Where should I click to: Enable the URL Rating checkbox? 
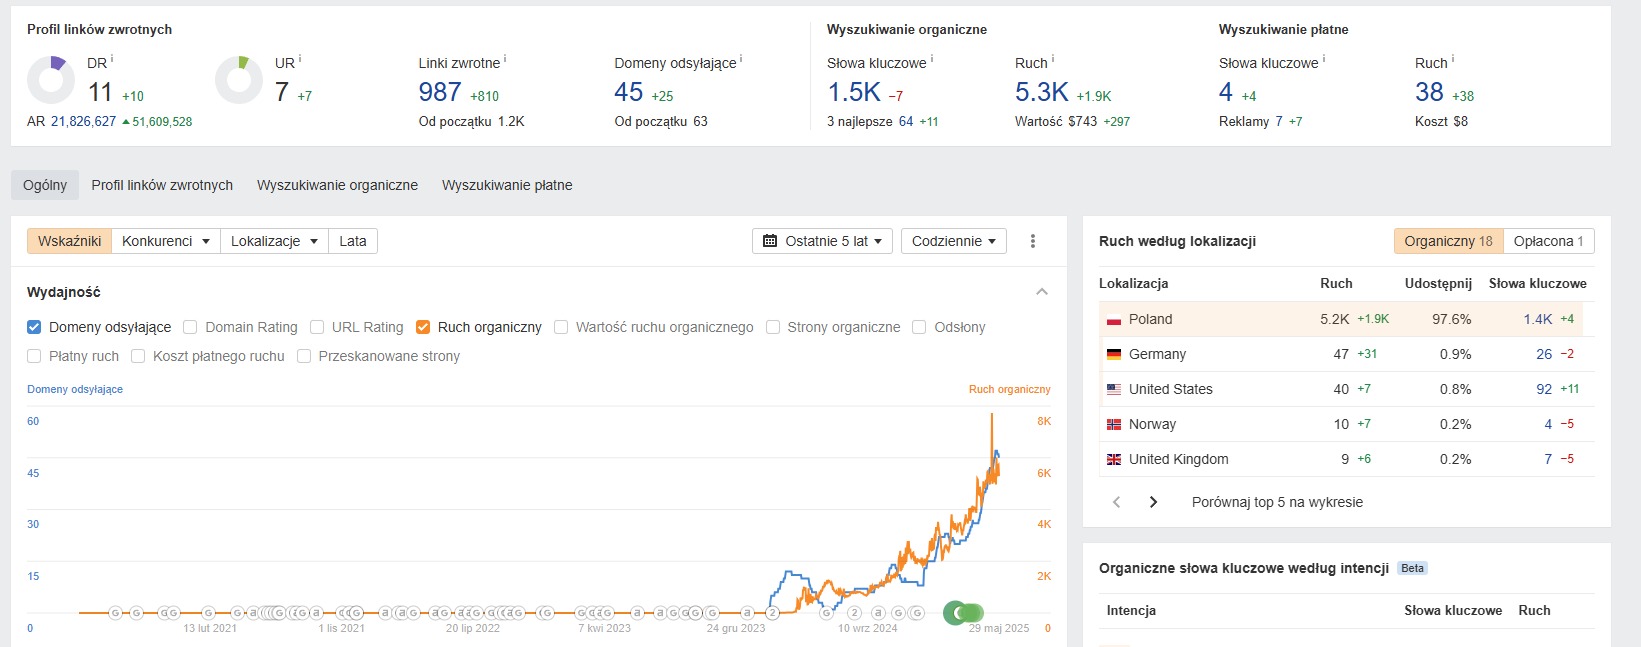(x=317, y=327)
